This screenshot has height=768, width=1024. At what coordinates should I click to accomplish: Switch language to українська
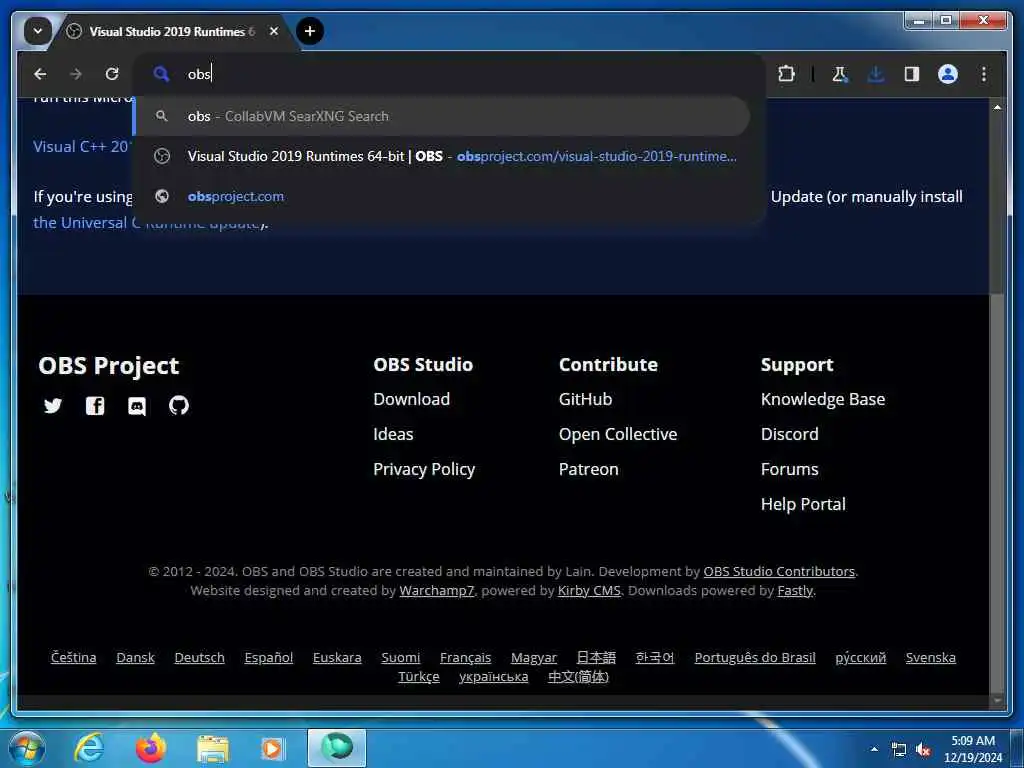[493, 677]
